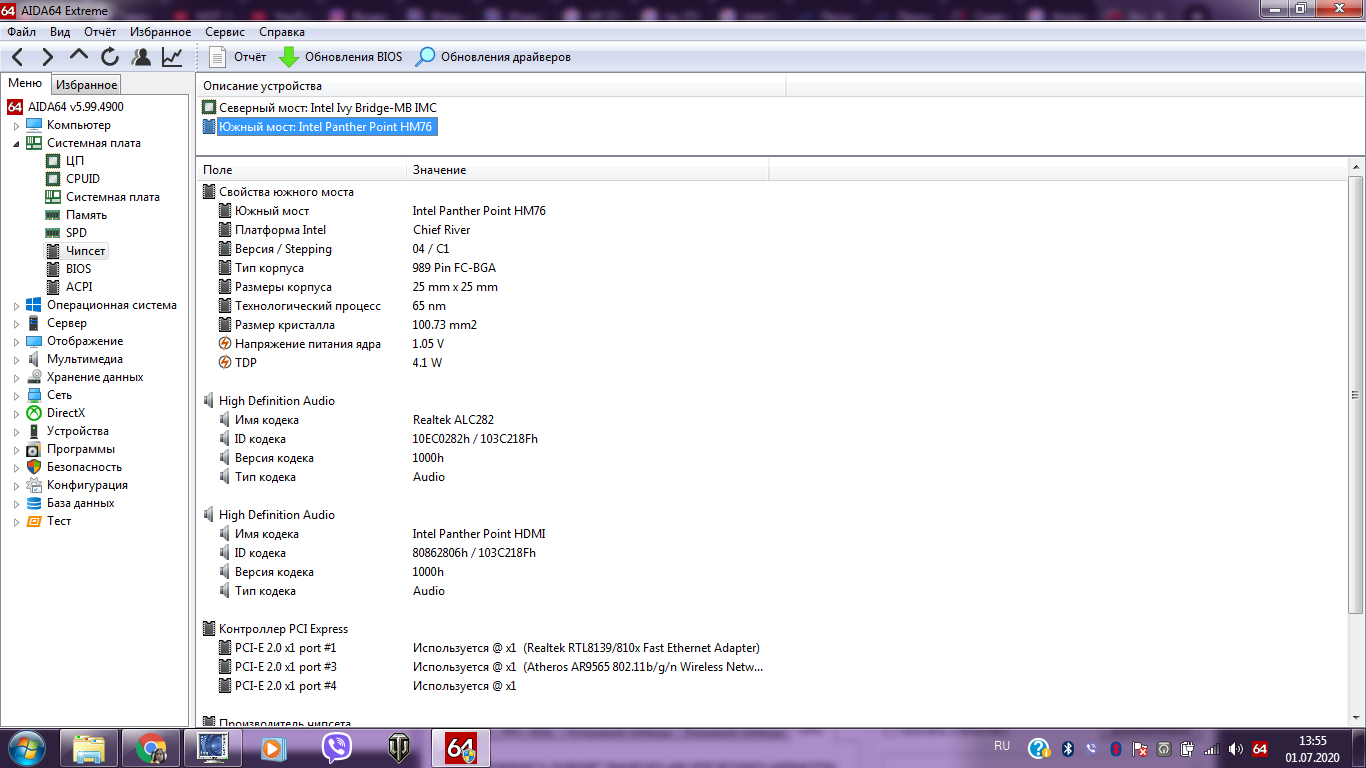1366x768 pixels.
Task: Open World of Tanks from taskbar
Action: (399, 748)
